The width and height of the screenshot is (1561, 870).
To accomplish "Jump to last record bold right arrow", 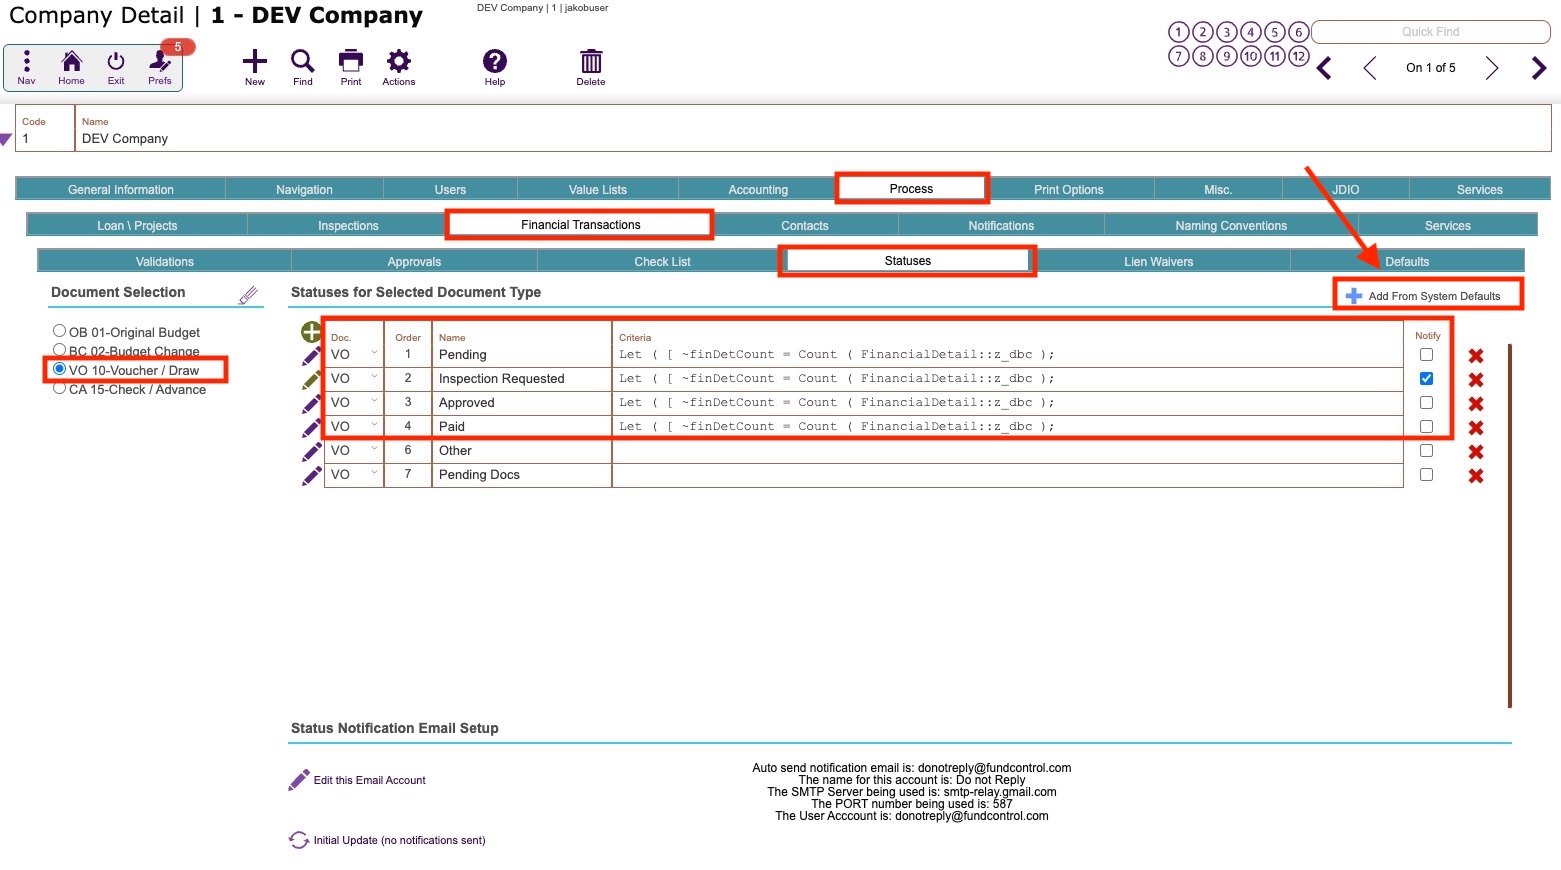I will click(1539, 68).
